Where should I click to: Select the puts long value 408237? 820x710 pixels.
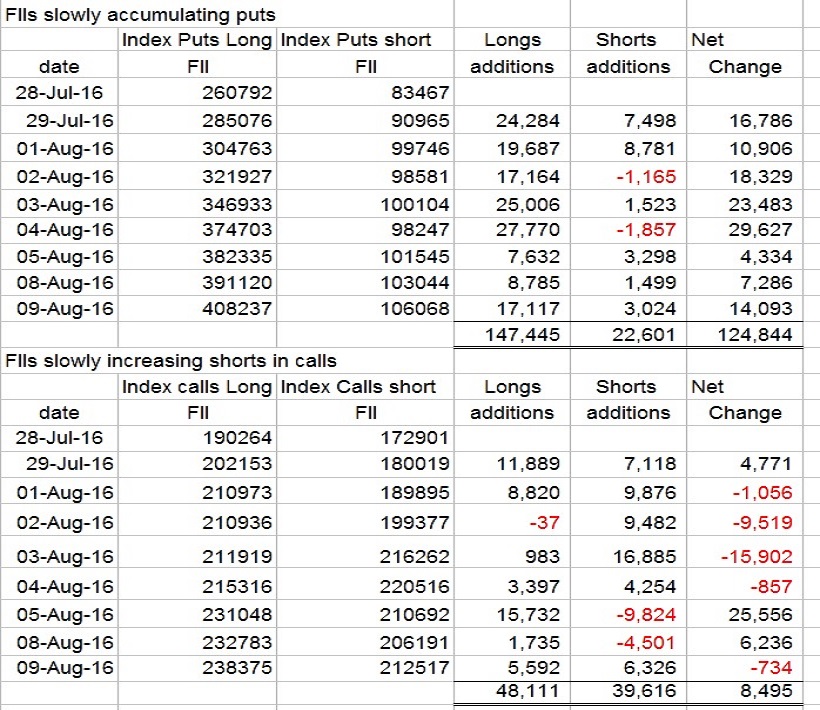pos(236,309)
